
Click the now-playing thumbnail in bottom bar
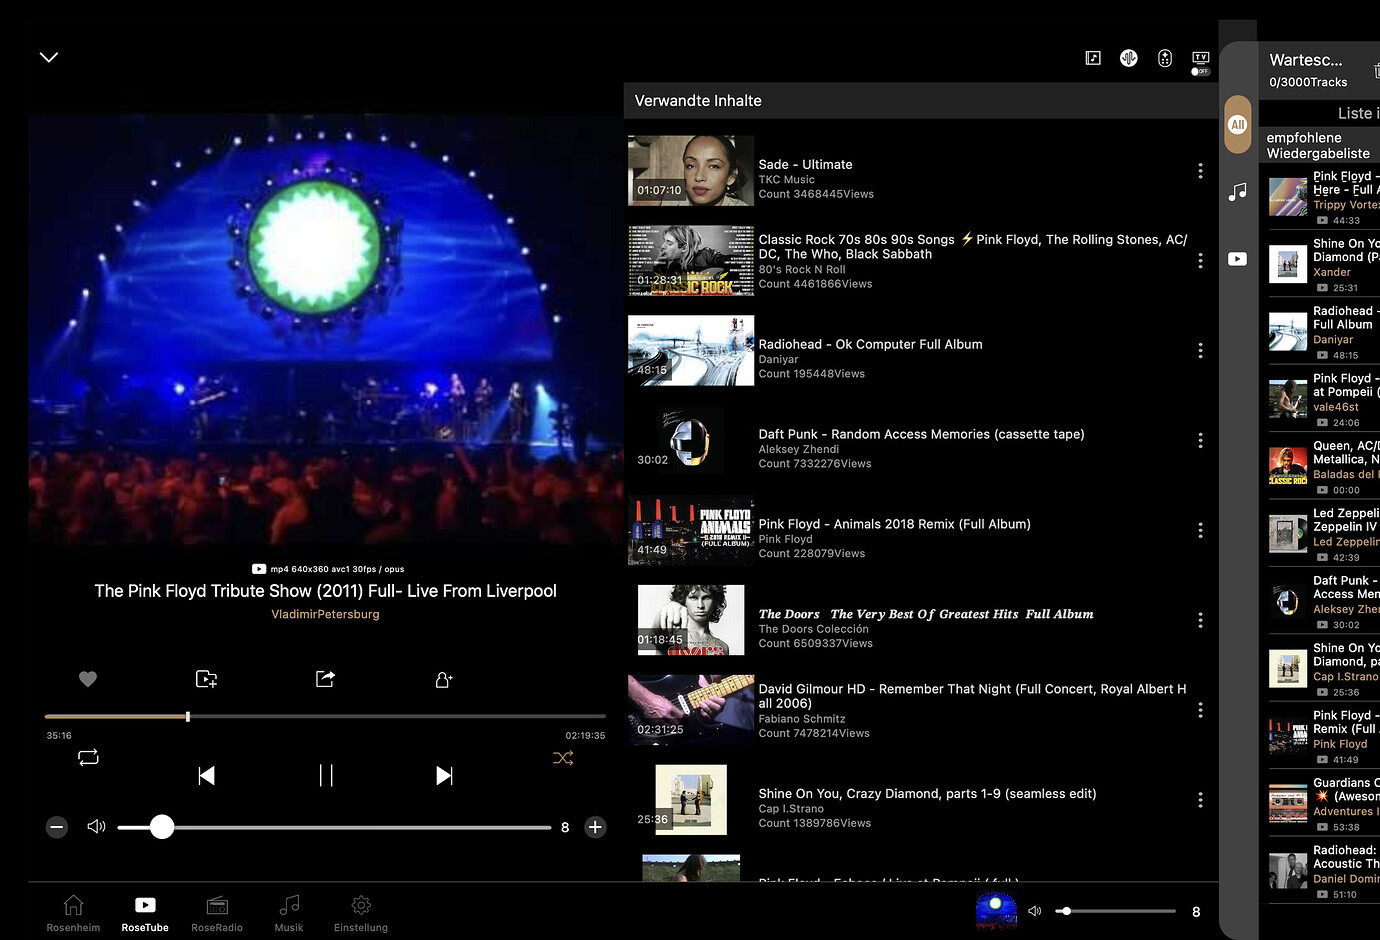click(x=996, y=911)
